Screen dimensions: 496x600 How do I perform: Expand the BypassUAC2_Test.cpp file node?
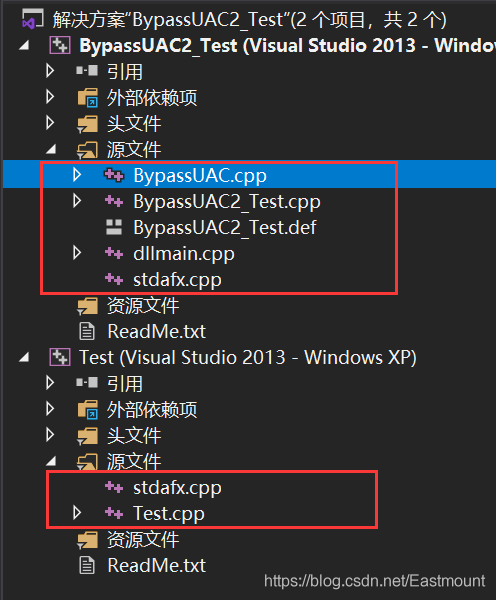(77, 201)
